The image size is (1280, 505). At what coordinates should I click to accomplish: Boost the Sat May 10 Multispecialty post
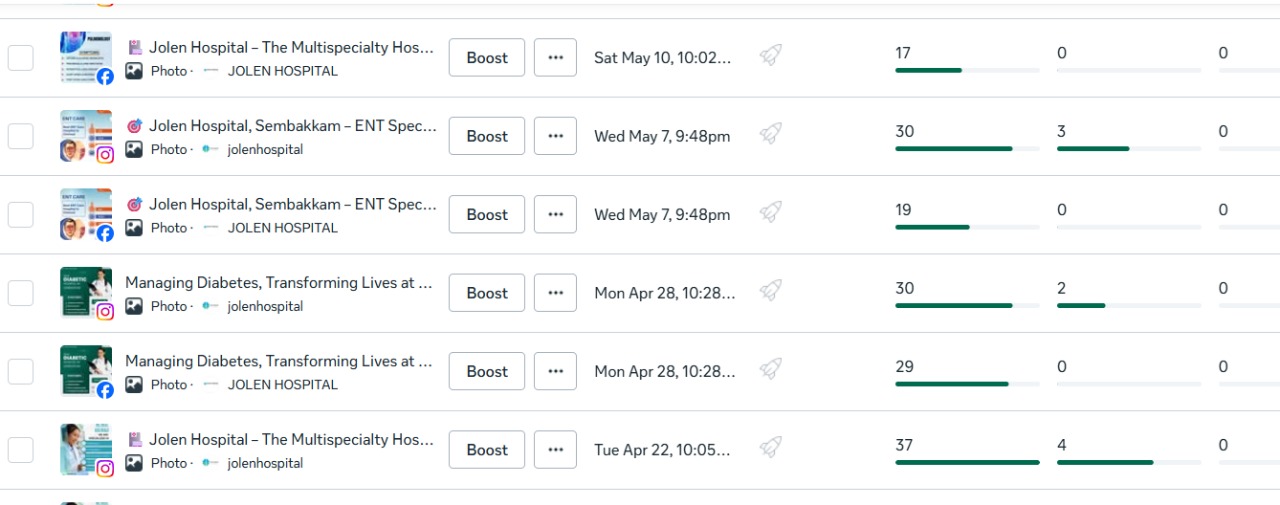487,58
